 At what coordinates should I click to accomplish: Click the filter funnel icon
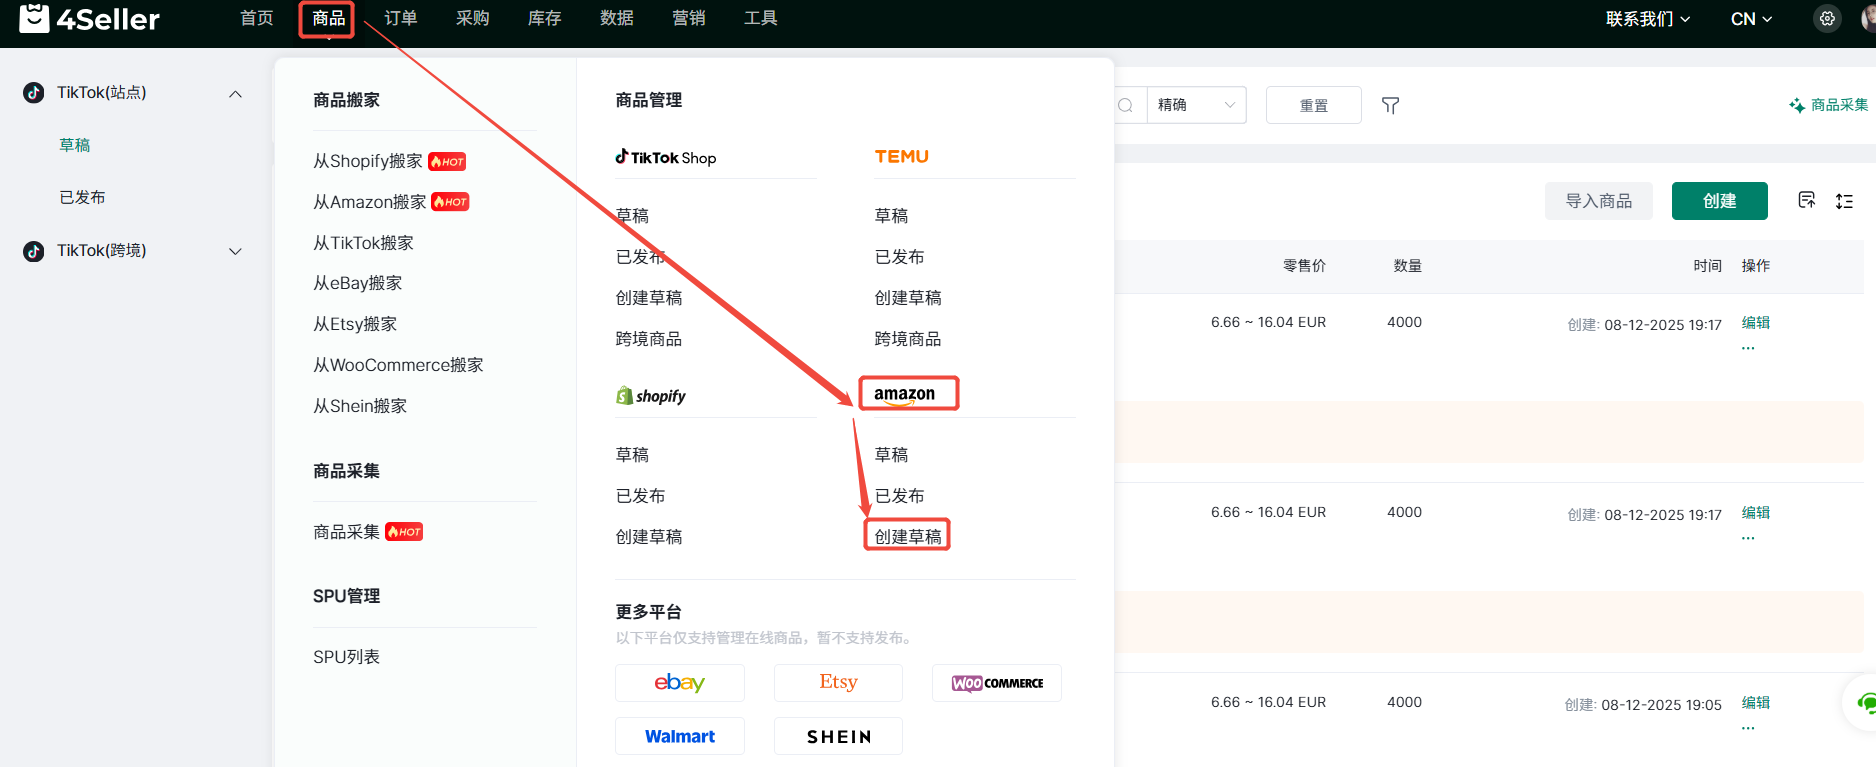click(1390, 105)
